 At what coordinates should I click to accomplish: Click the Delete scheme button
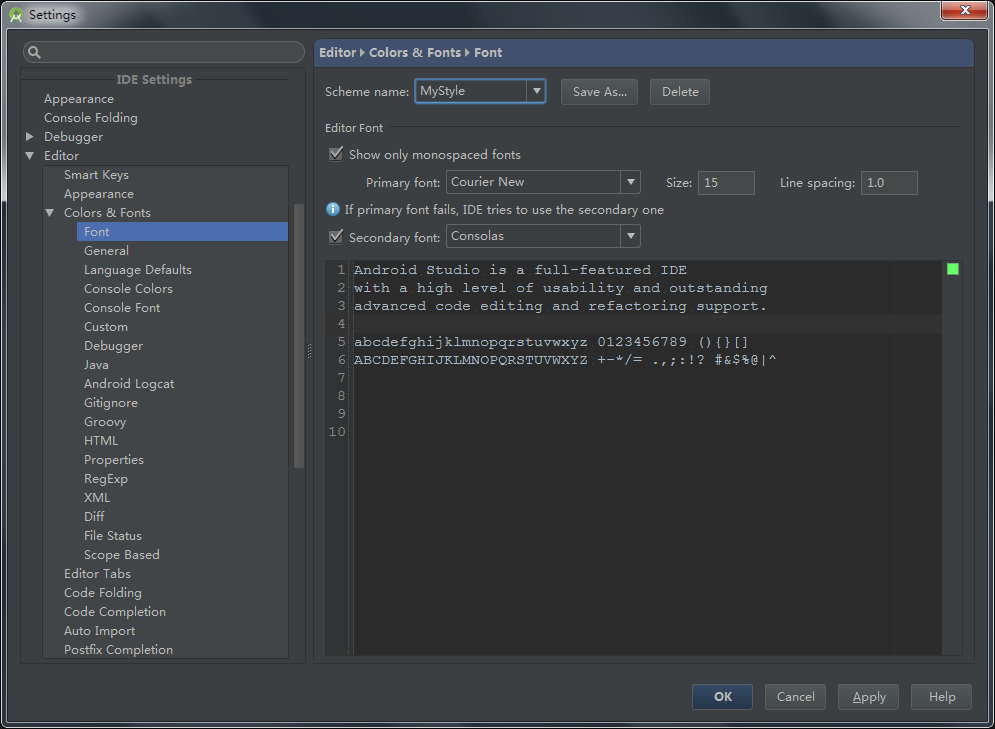[x=680, y=92]
